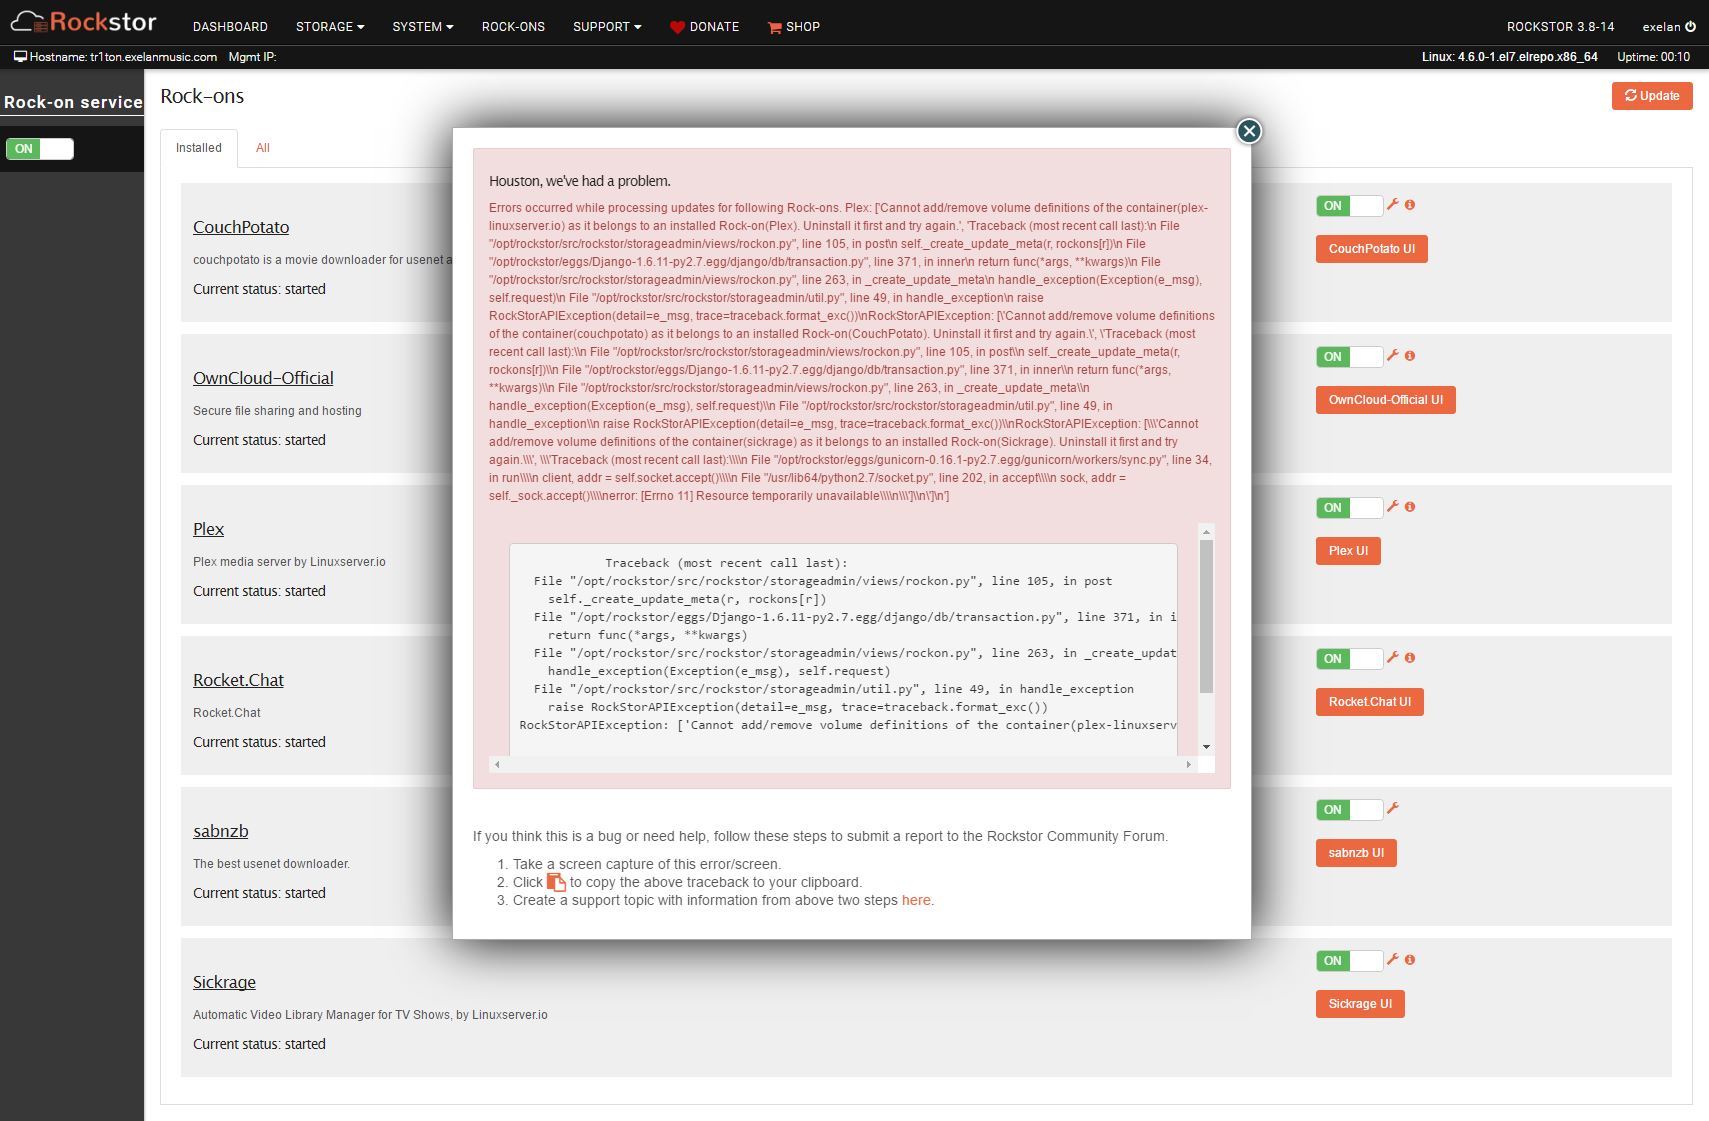Go to DASHBOARD in navbar
This screenshot has width=1709, height=1121.
tap(230, 27)
